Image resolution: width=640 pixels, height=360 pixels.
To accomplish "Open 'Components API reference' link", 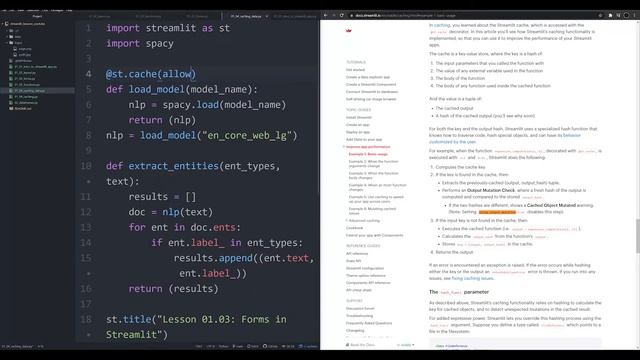I will pos(368,283).
